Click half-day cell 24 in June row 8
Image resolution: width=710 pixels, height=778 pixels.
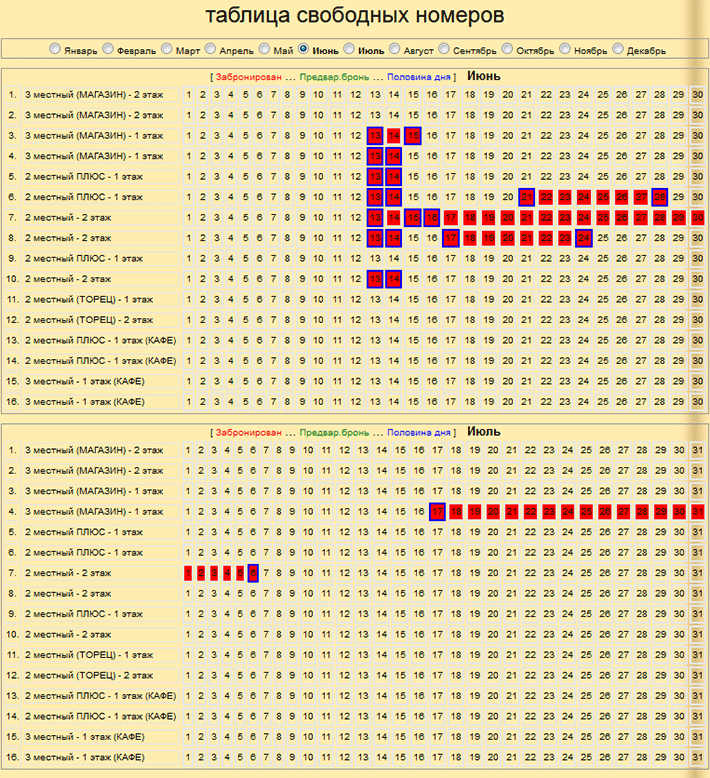[584, 238]
